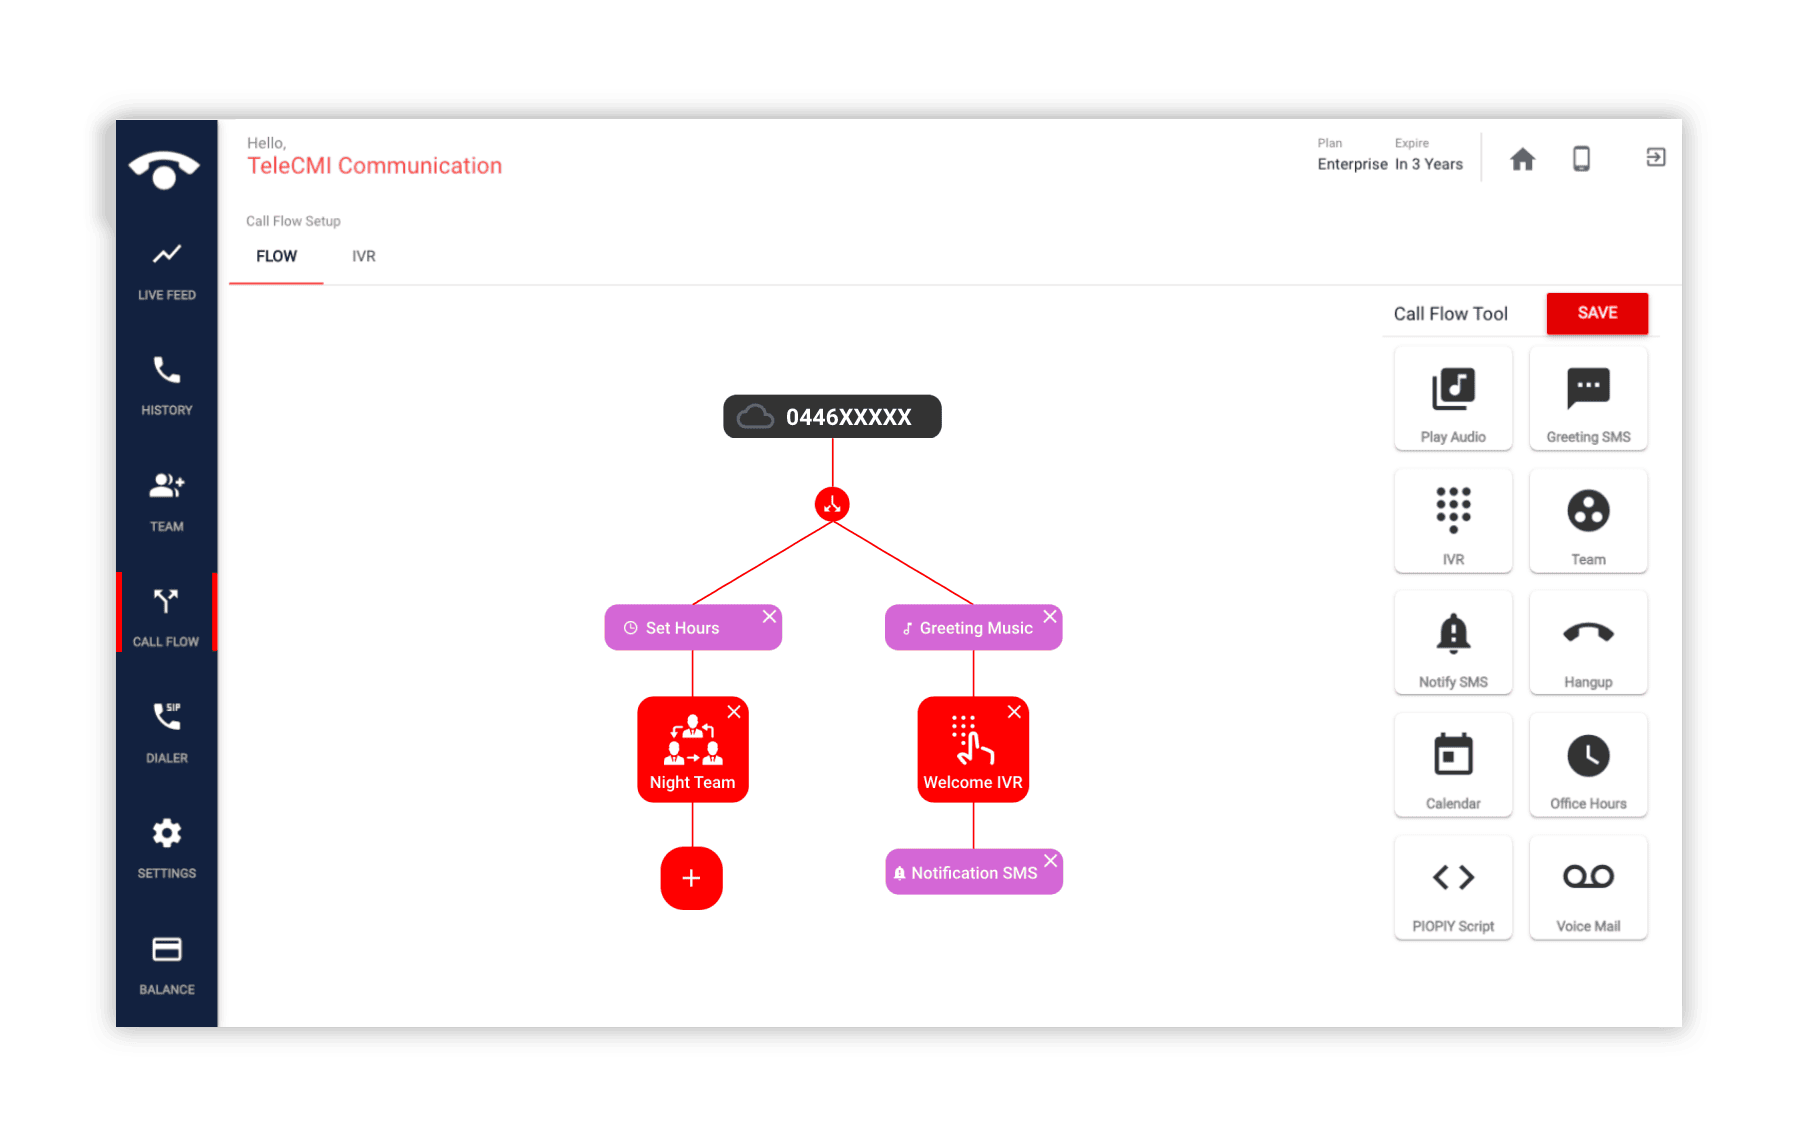Screen dimensions: 1796x1144
Task: Click the logout icon in header
Action: (x=1656, y=157)
